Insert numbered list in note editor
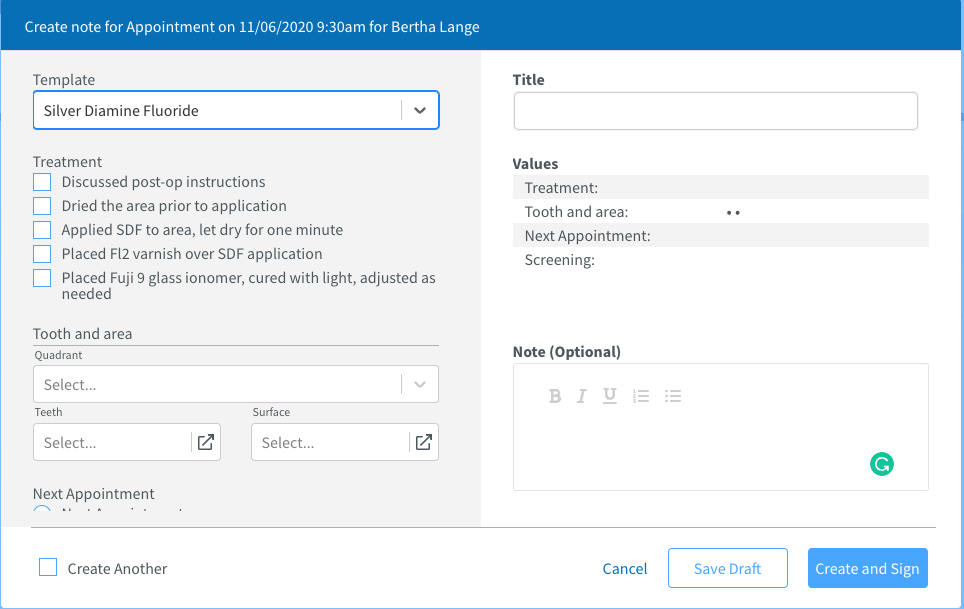The height and width of the screenshot is (609, 964). [641, 396]
